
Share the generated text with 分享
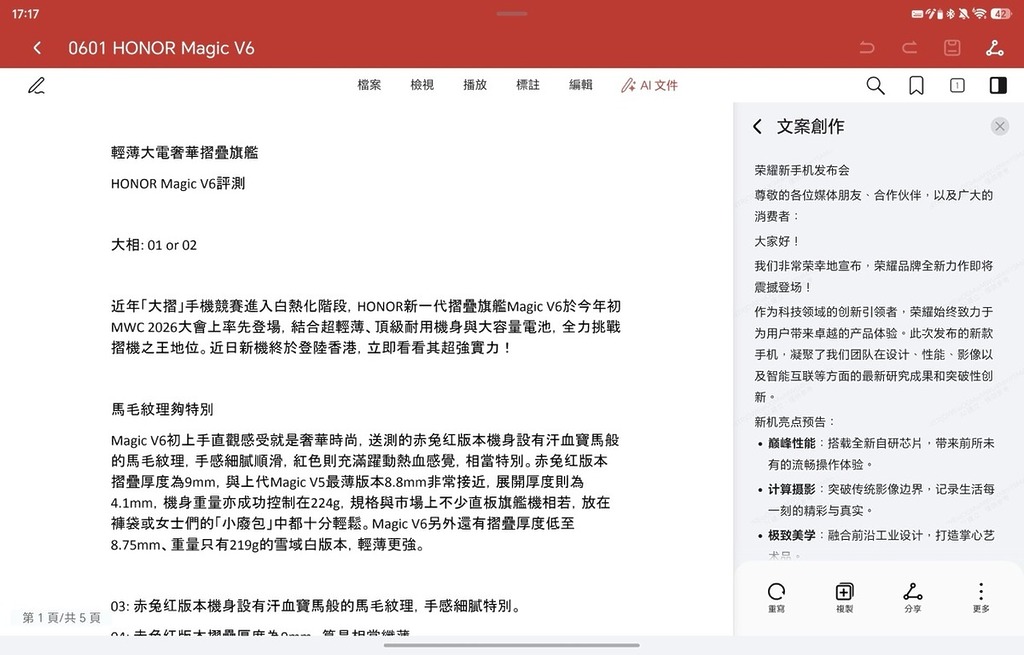coord(913,597)
